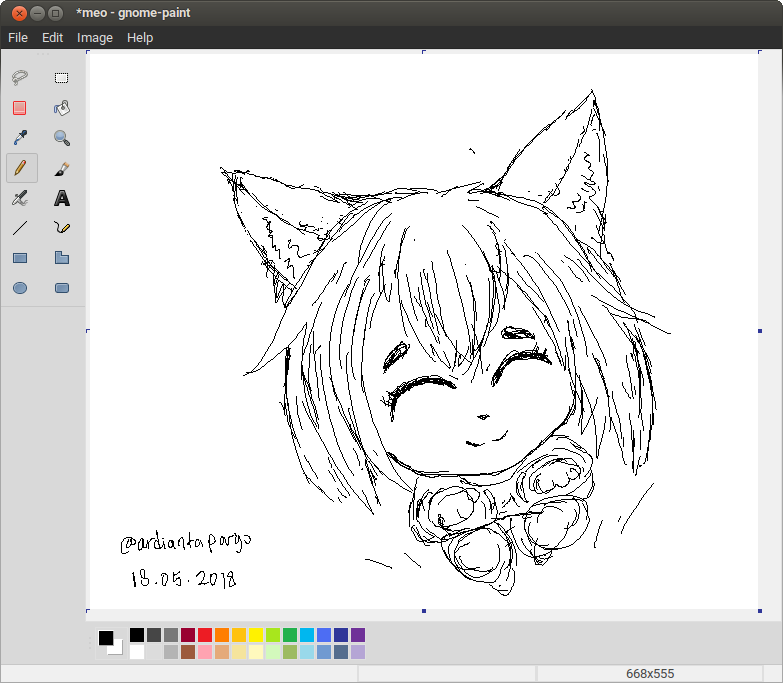Click the white background color indicator
The image size is (783, 683).
(118, 649)
